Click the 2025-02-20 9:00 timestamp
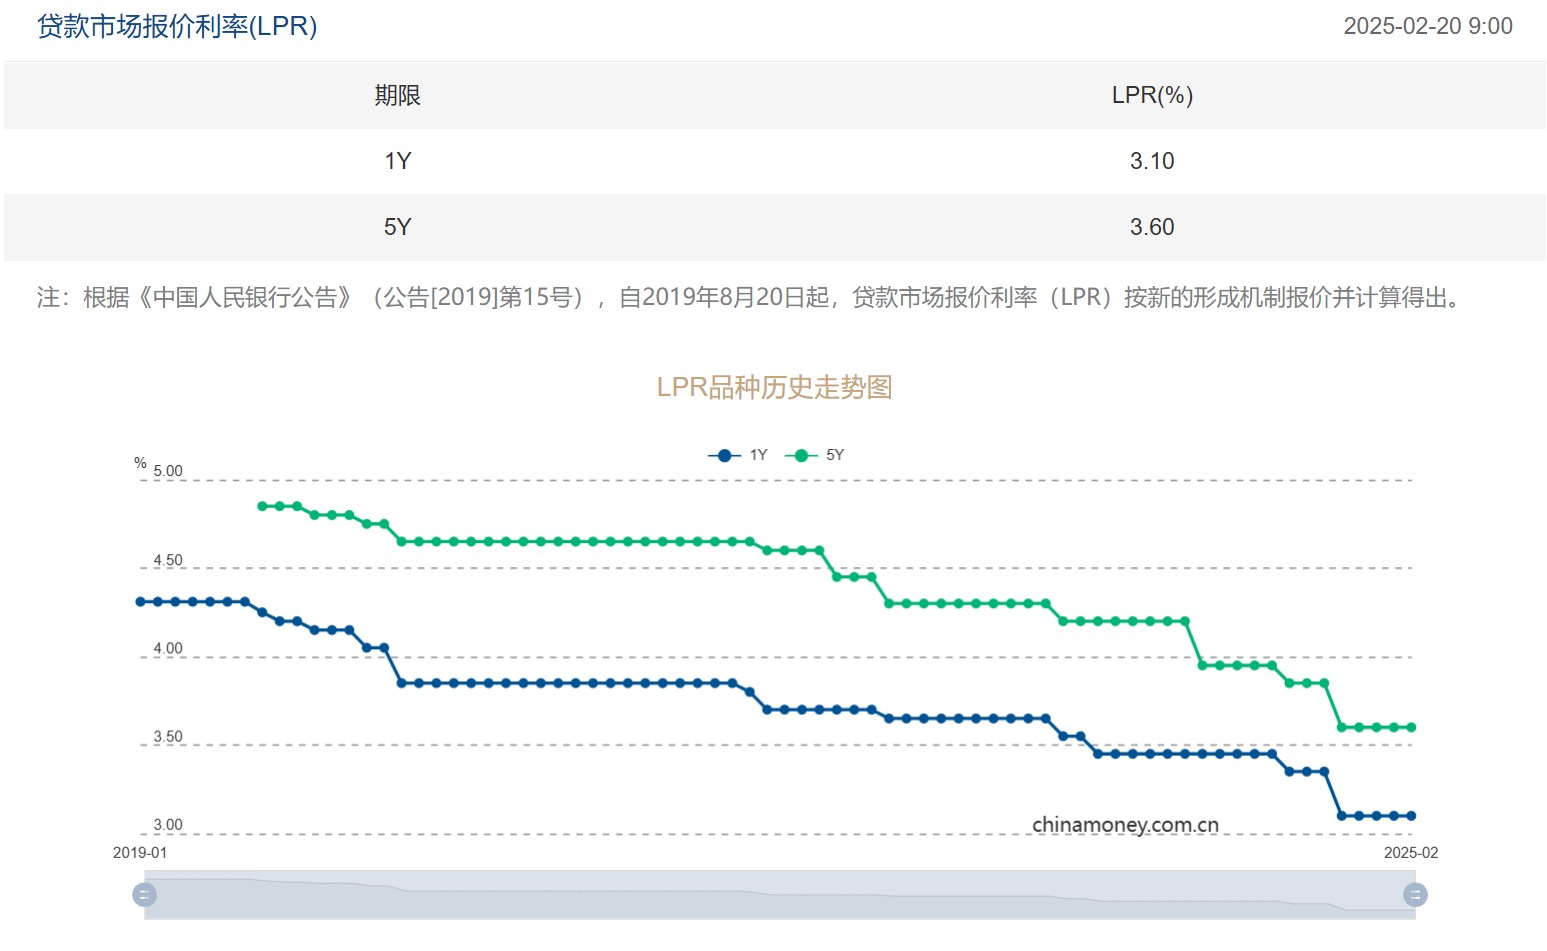Screen dimensions: 1547x951 (1427, 26)
